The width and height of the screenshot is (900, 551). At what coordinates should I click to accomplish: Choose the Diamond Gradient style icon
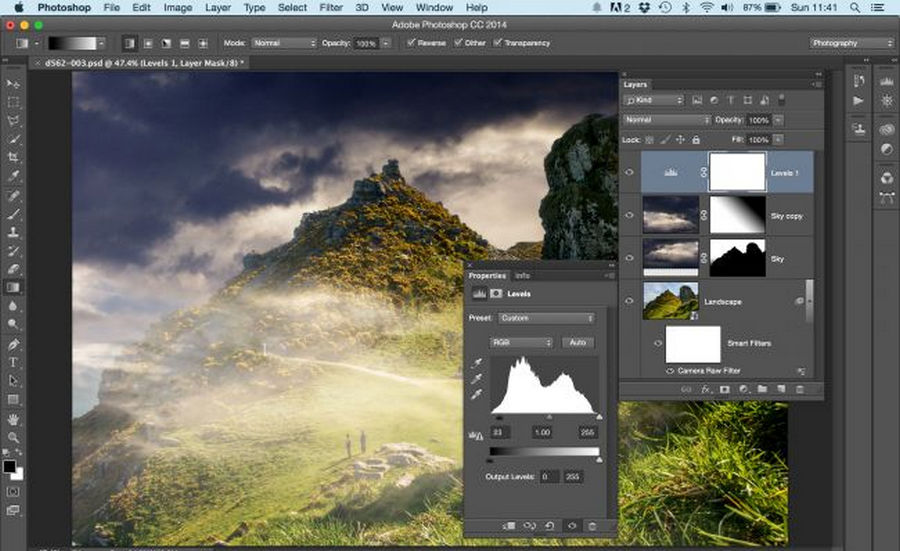[203, 43]
